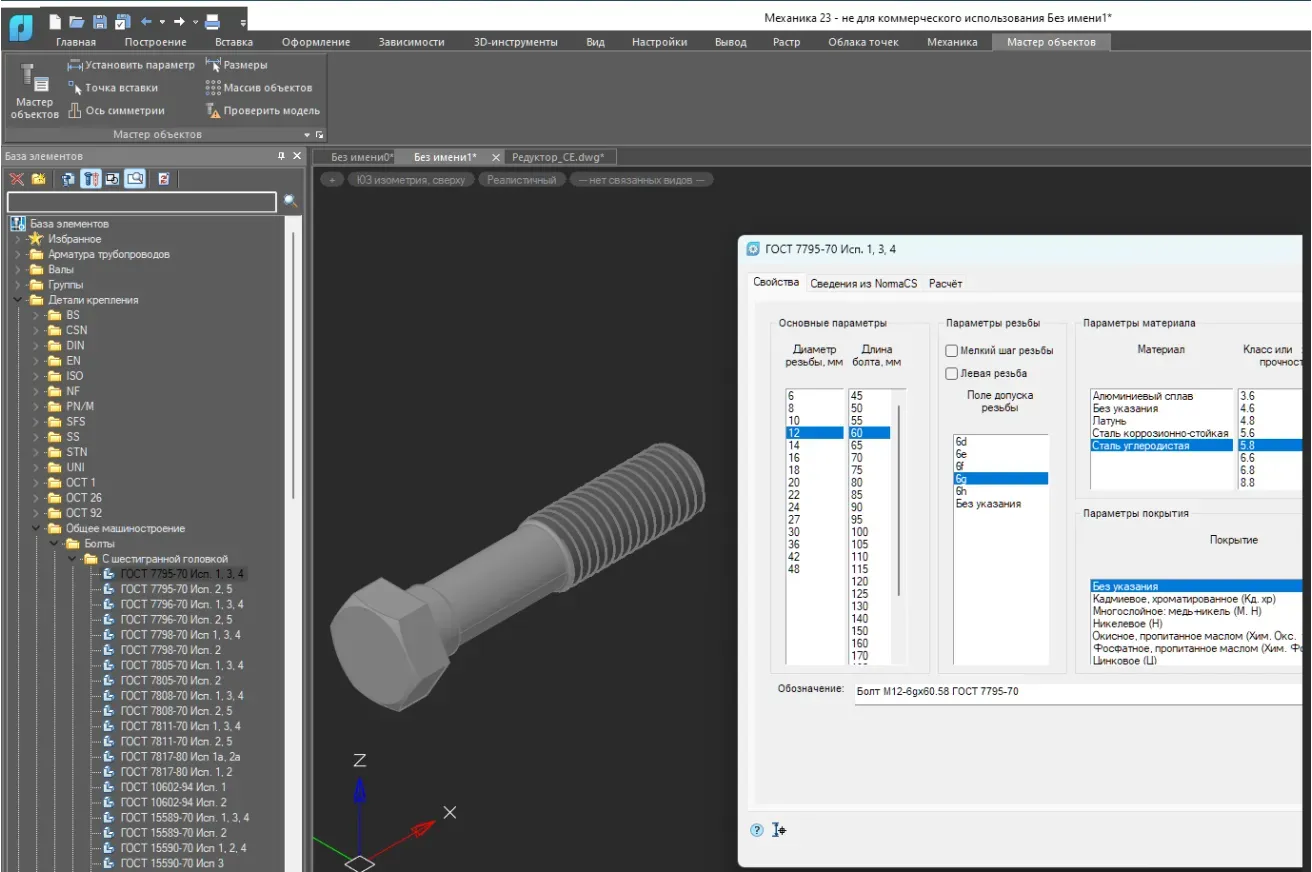Click the База элементов search input field
Viewport: 1312px width, 872px height.
tap(141, 202)
